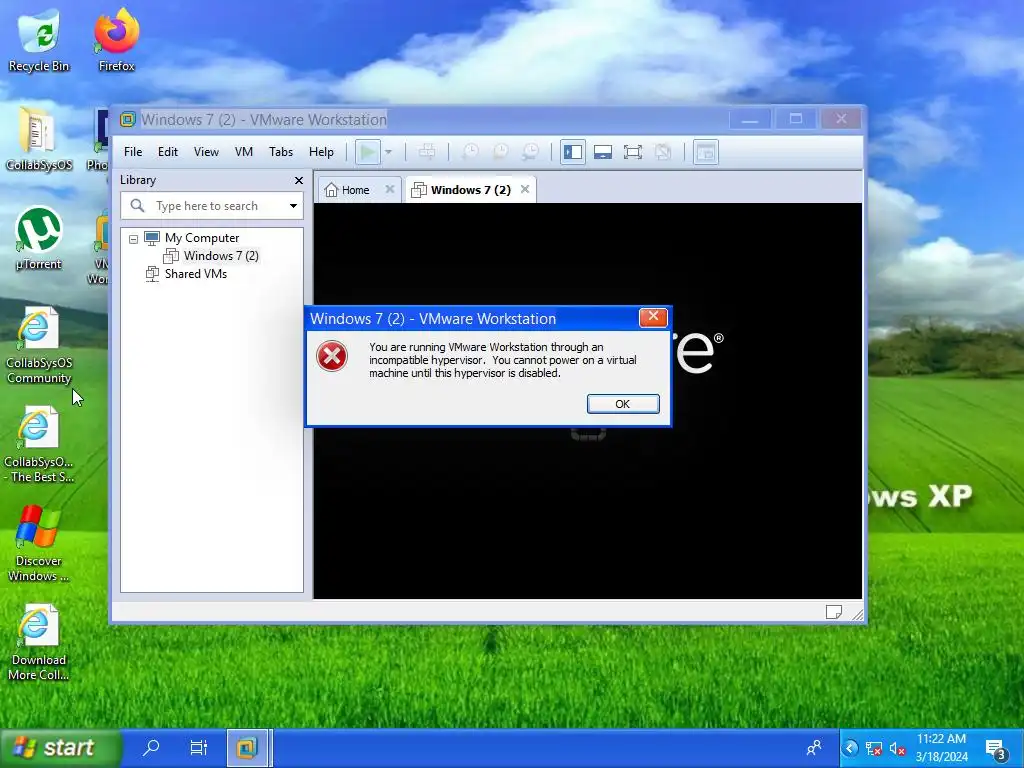Open CollabSysO... - The Best S... shortcut
1024x768 pixels.
(x=39, y=445)
